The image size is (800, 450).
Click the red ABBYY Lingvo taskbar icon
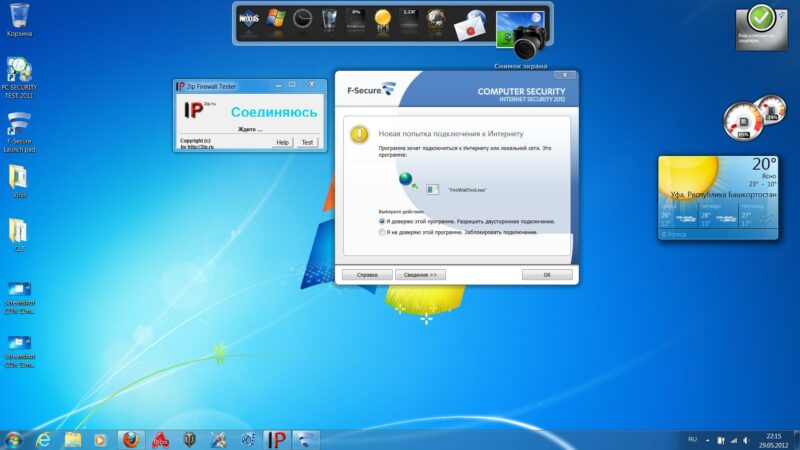click(161, 440)
